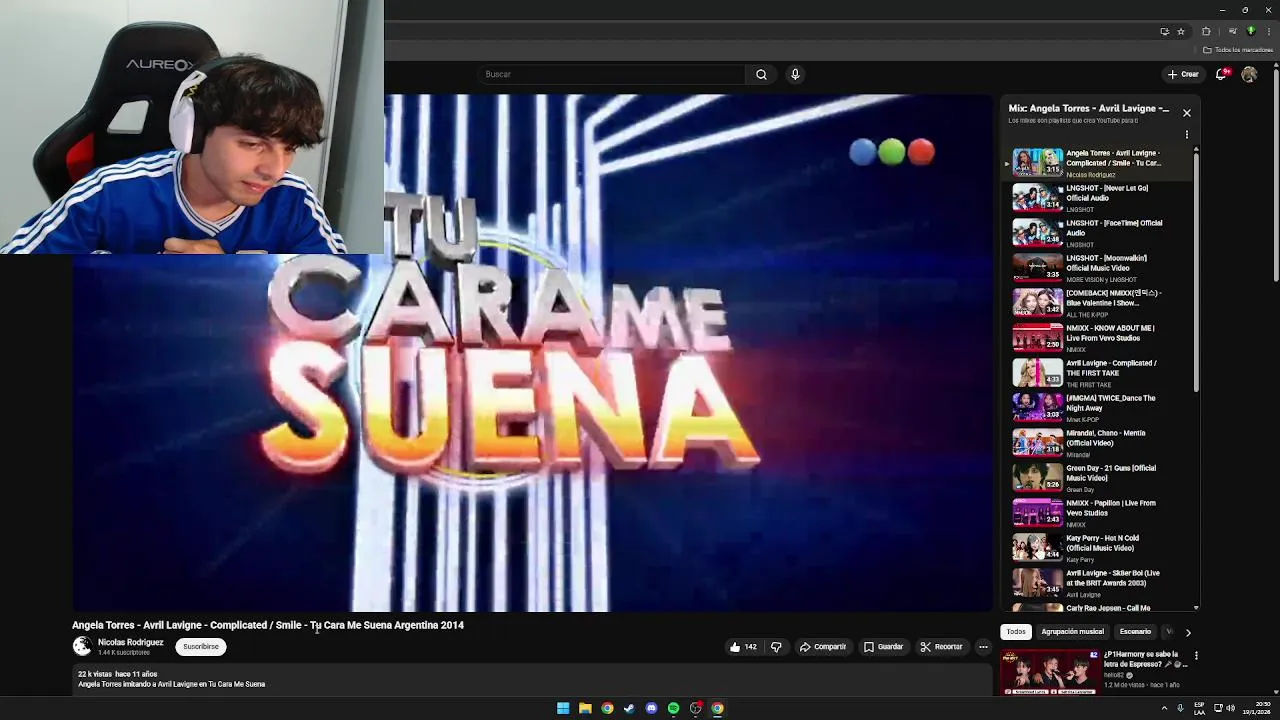Click the Mix: Angela Torres playlist title

(1088, 108)
